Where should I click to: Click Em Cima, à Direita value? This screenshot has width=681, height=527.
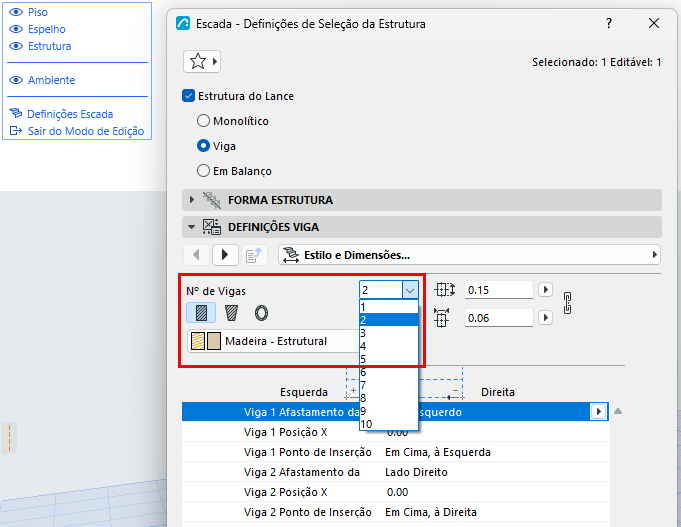[431, 512]
